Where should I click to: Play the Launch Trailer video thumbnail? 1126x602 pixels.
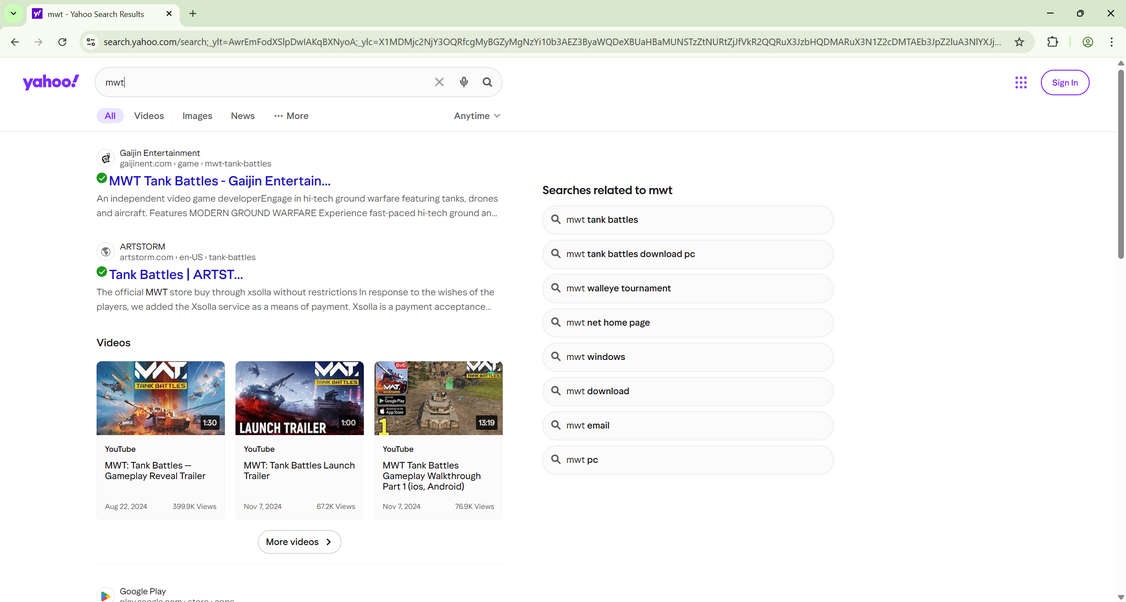(x=299, y=398)
